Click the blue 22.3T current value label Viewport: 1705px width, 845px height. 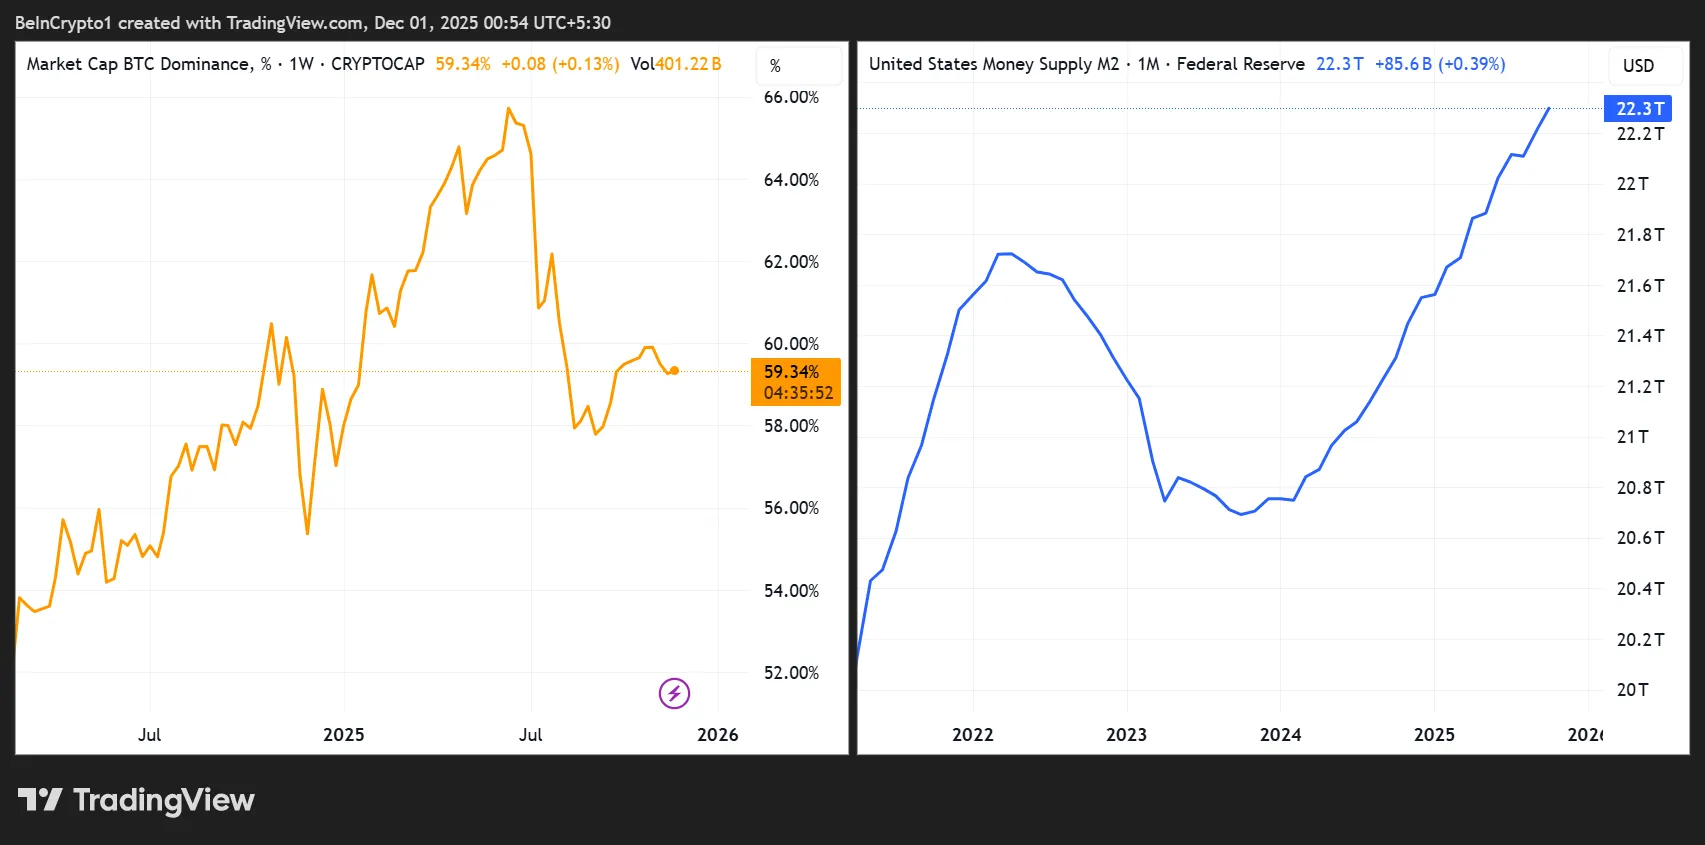1639,109
